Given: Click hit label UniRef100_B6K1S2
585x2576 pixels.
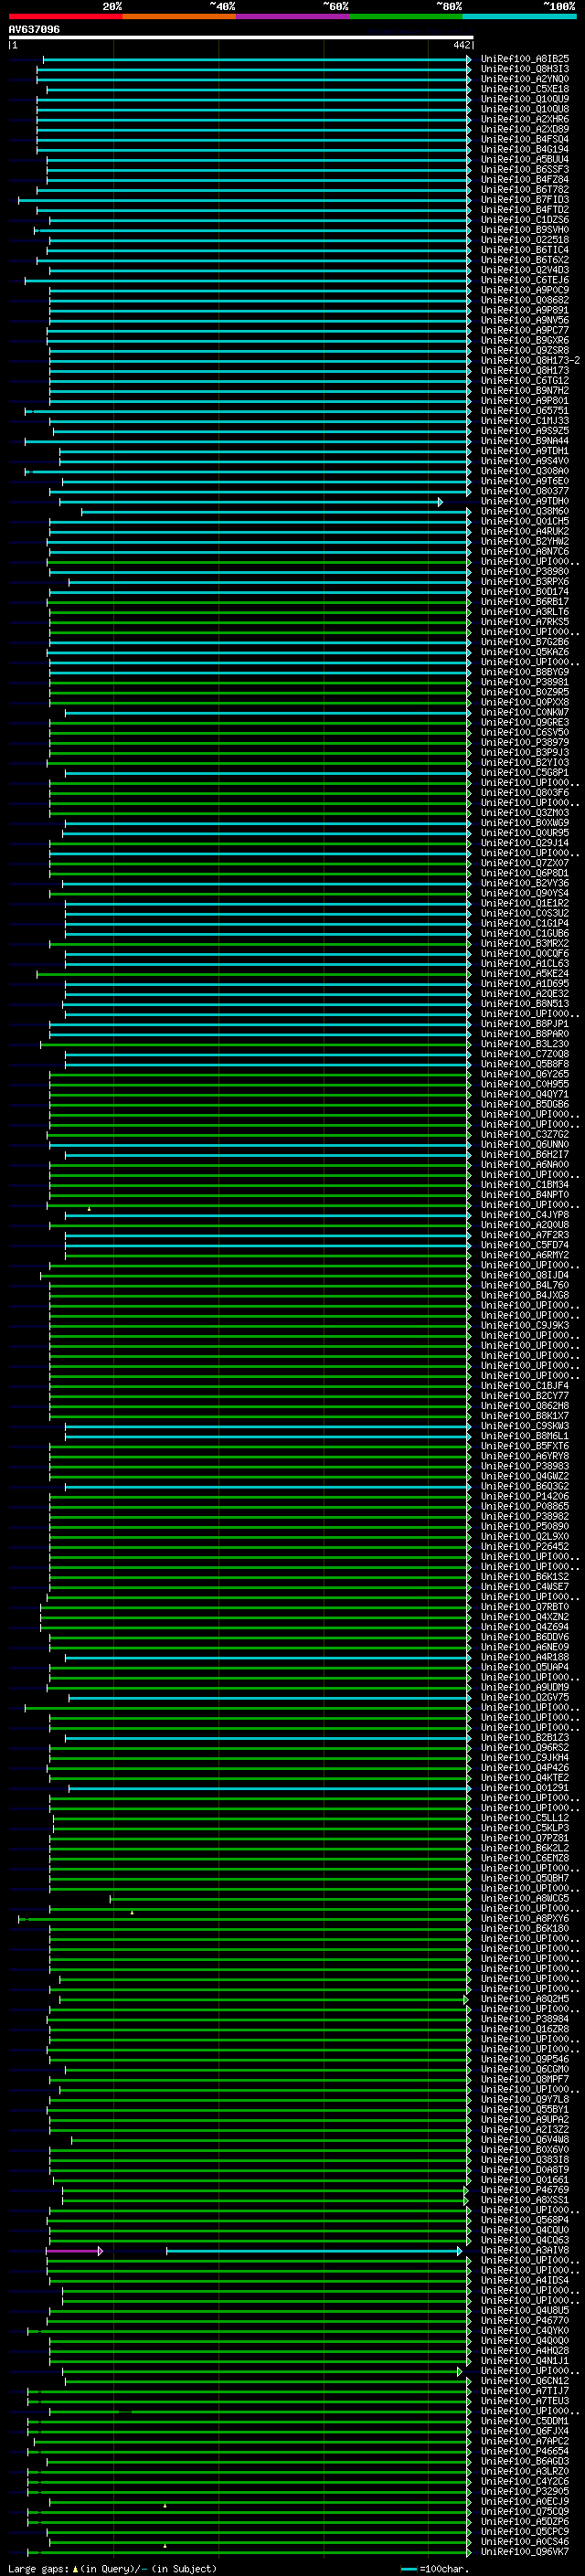Looking at the screenshot, I should (525, 1576).
